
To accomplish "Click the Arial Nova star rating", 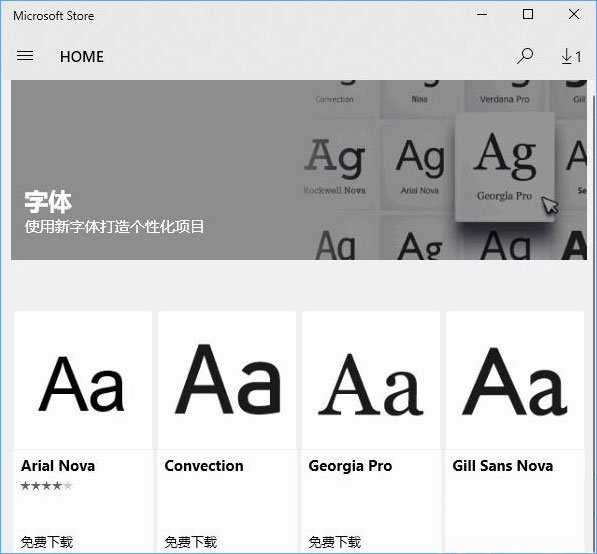I will [46, 485].
